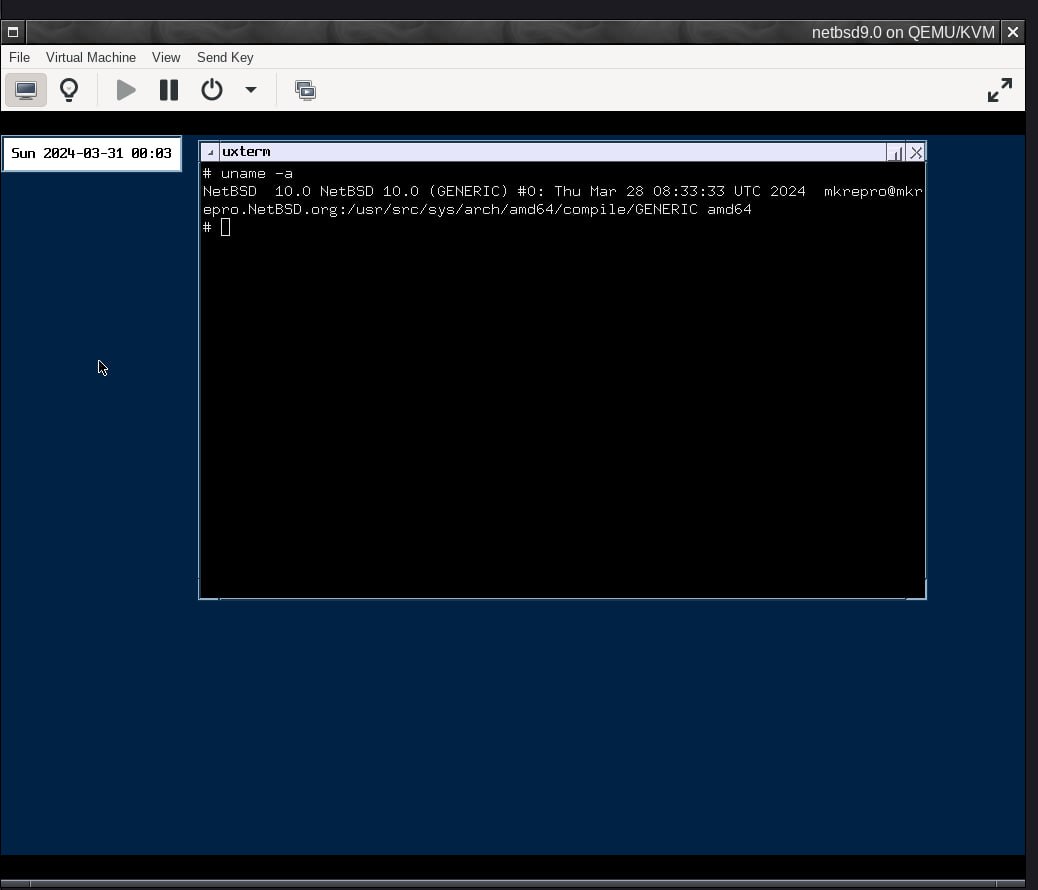The width and height of the screenshot is (1038, 890).
Task: Open the manage snapshots icon
Action: click(x=305, y=90)
